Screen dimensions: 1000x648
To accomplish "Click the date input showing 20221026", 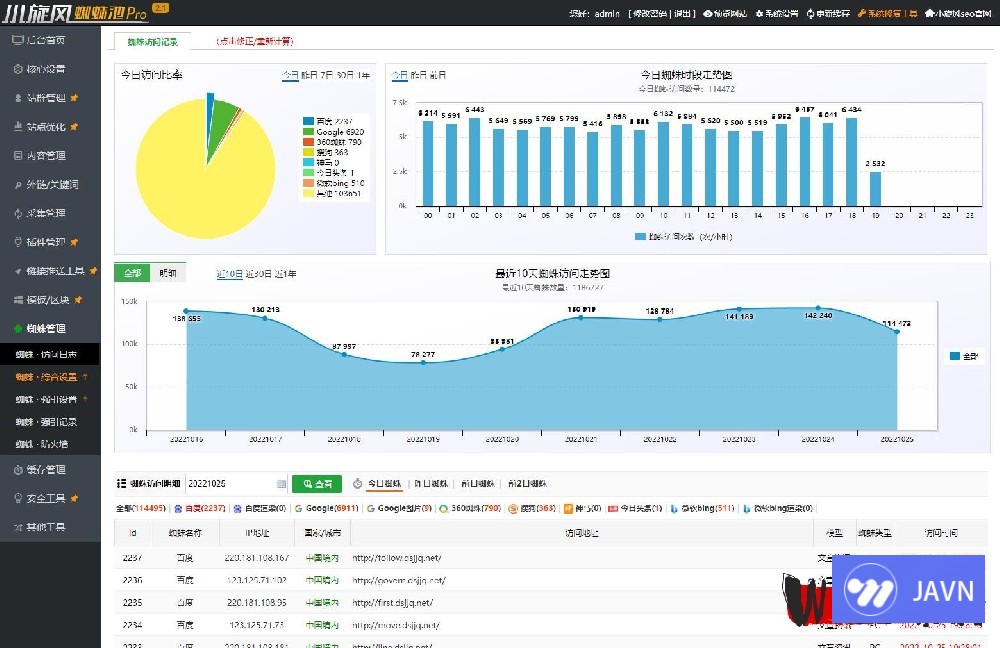I will pos(229,484).
